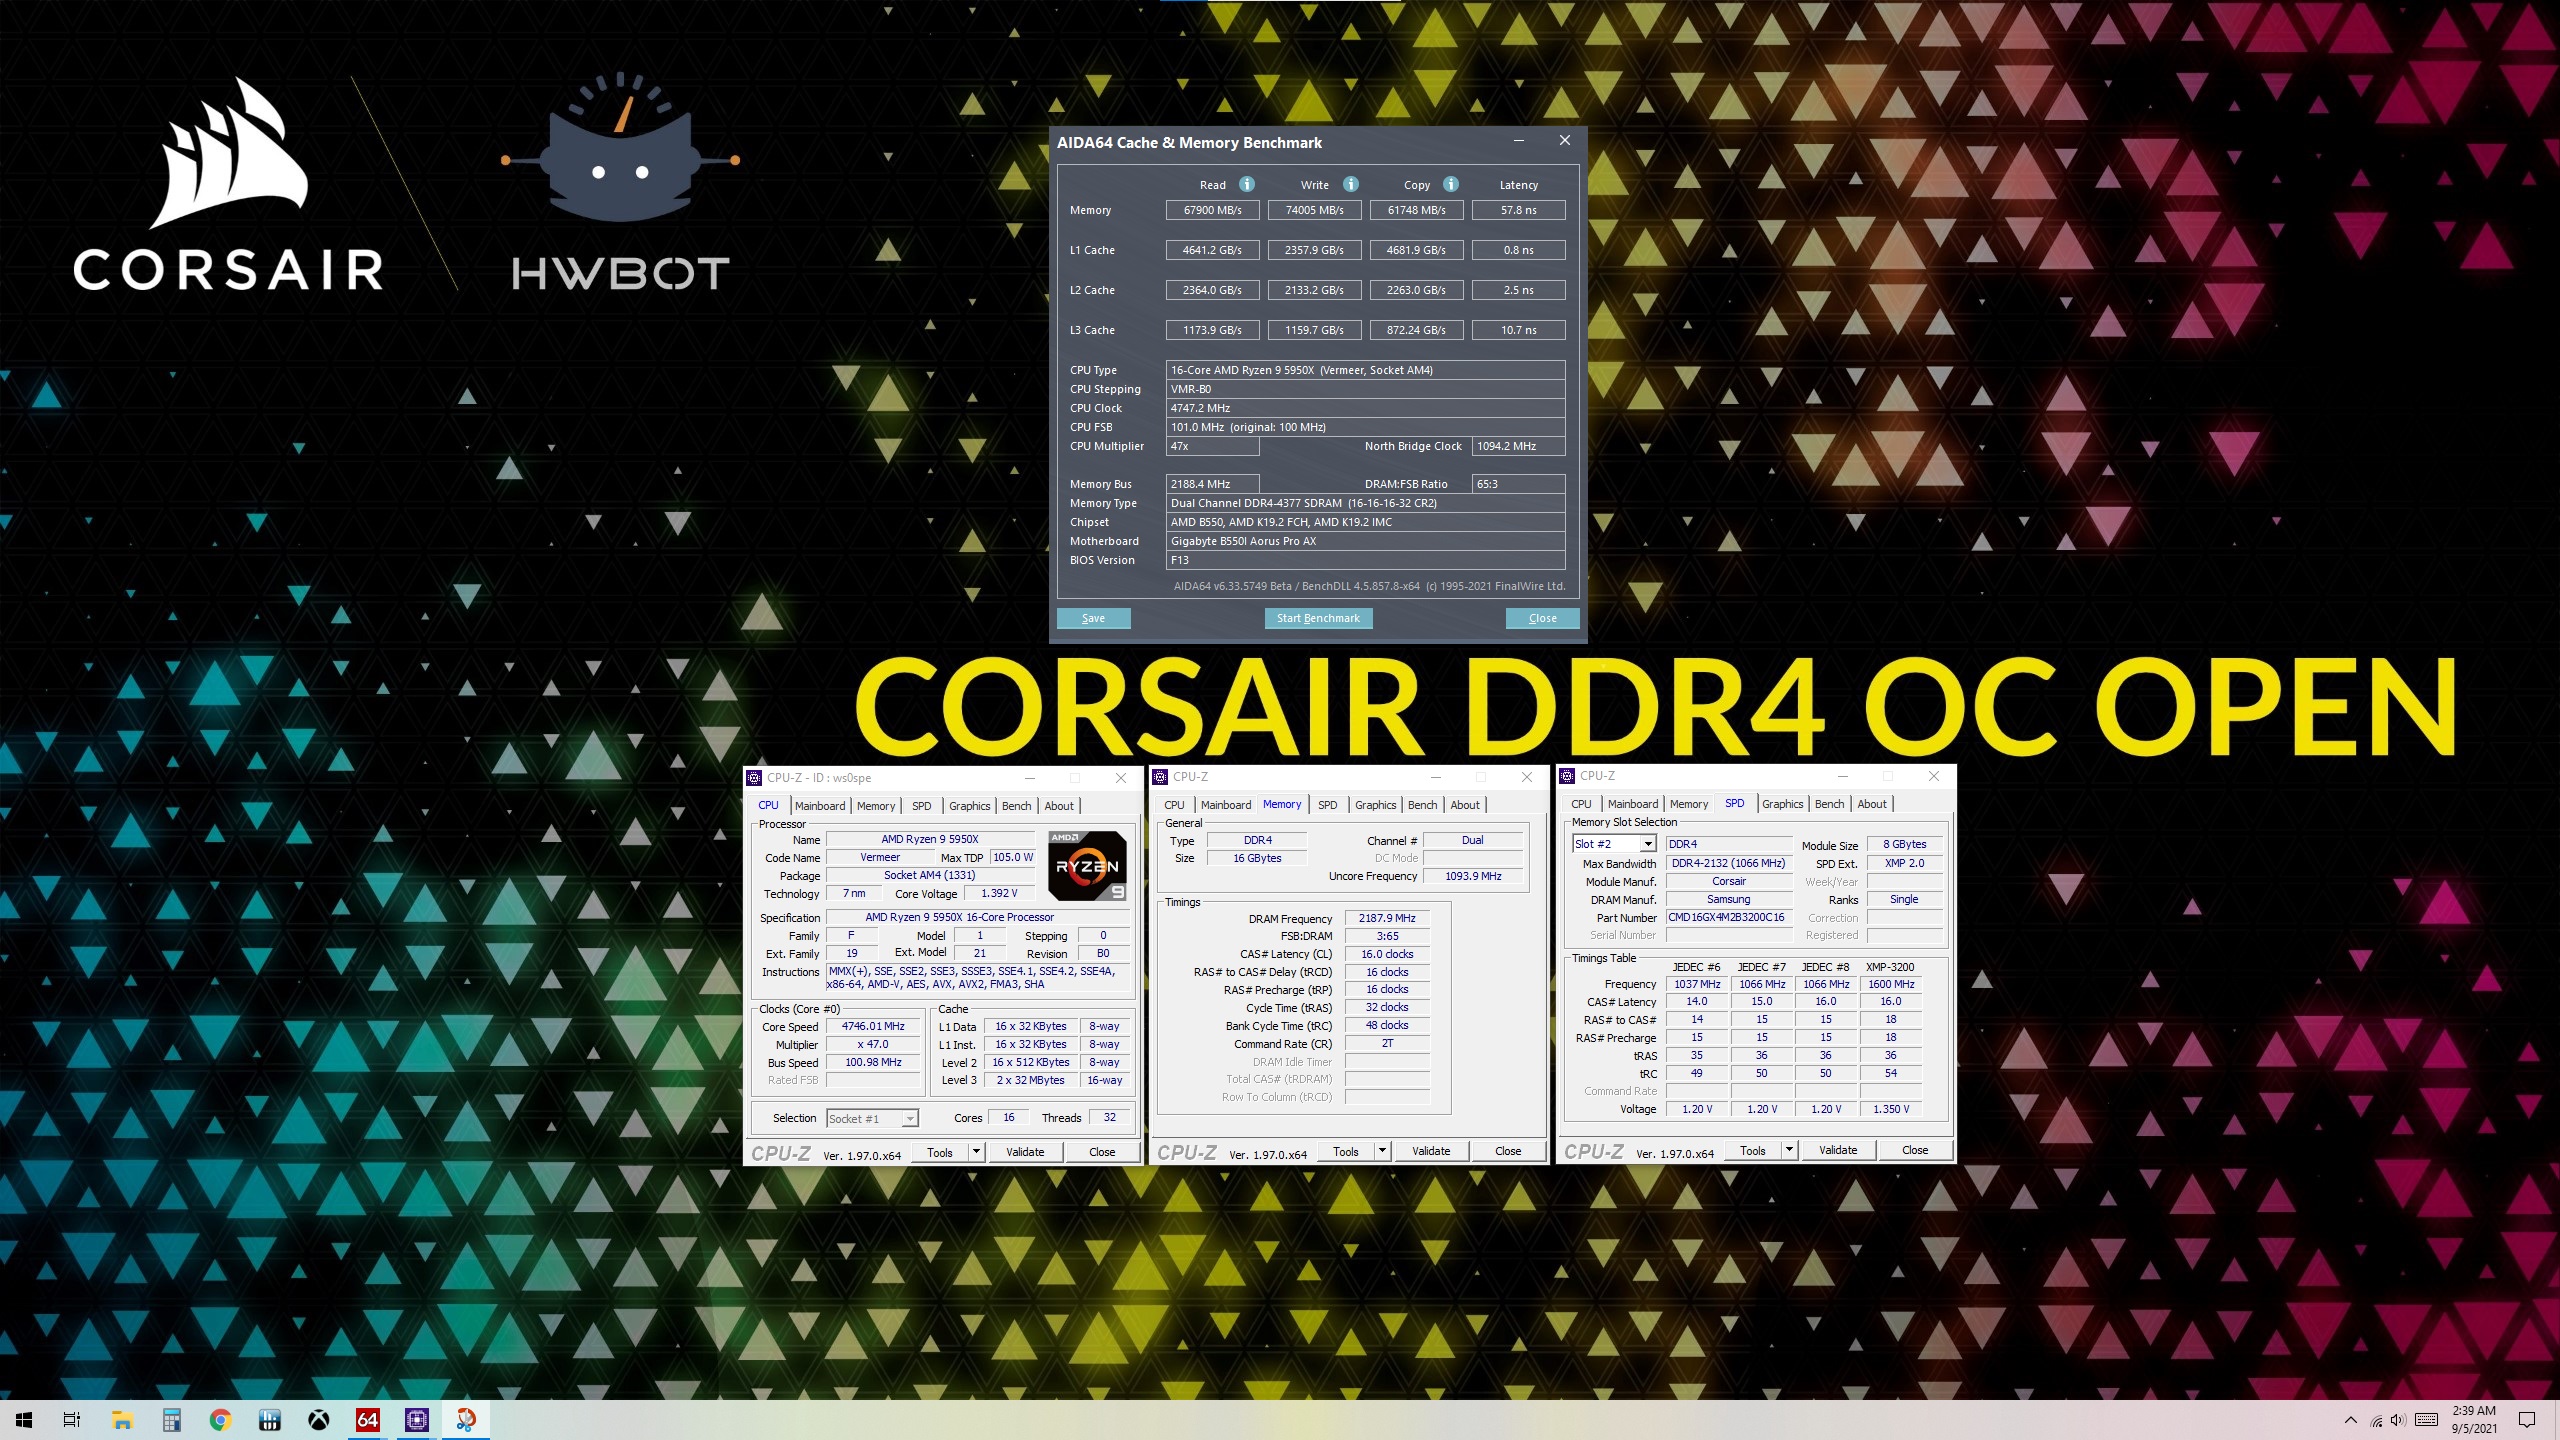Click title bar icon of CPU-Z Memory window
Image resolution: width=2560 pixels, height=1440 pixels.
1161,777
